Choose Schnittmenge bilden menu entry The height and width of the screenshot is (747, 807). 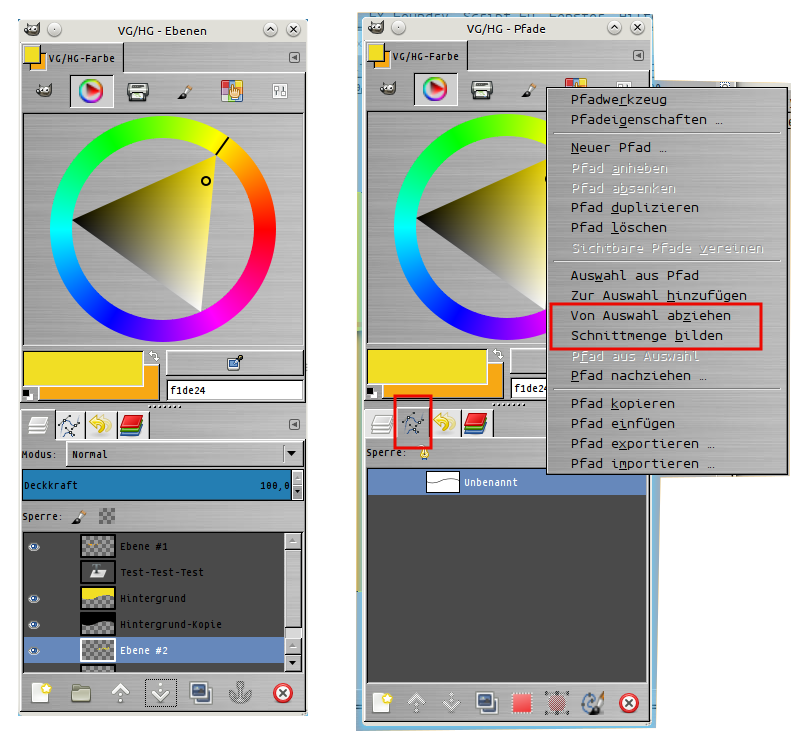pos(646,336)
